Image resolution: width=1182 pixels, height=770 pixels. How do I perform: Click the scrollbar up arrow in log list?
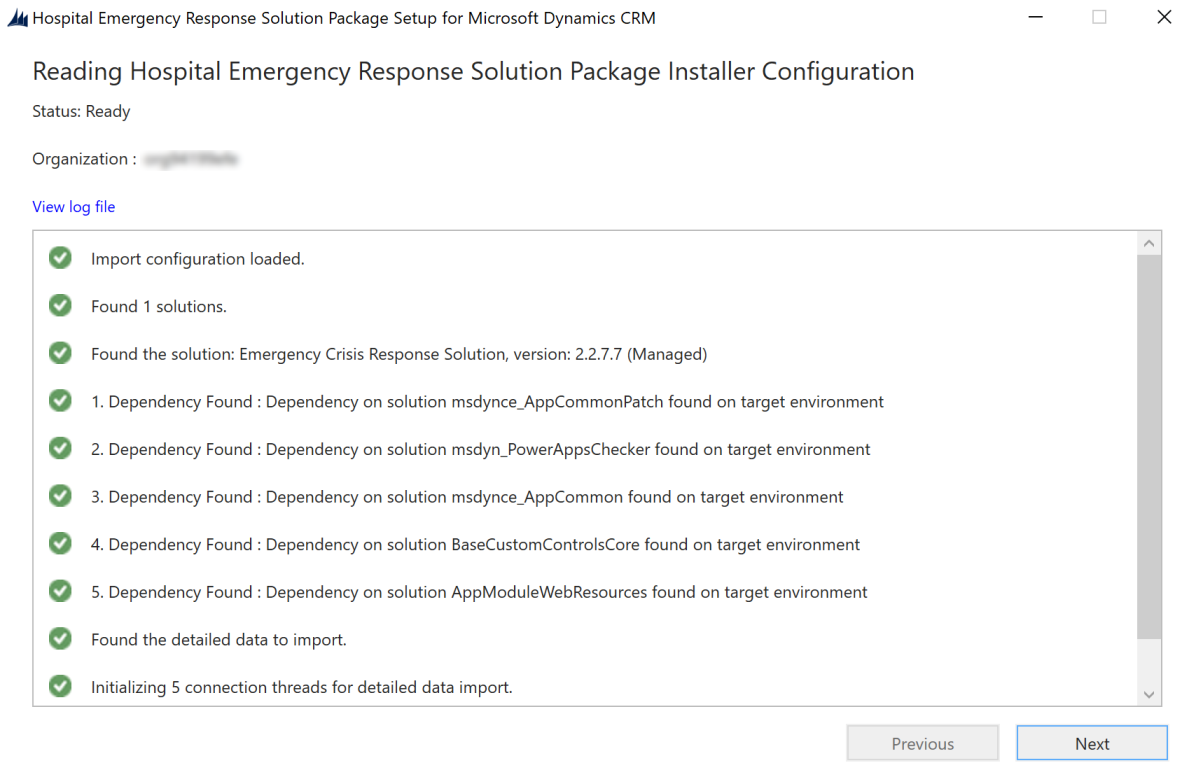point(1149,244)
